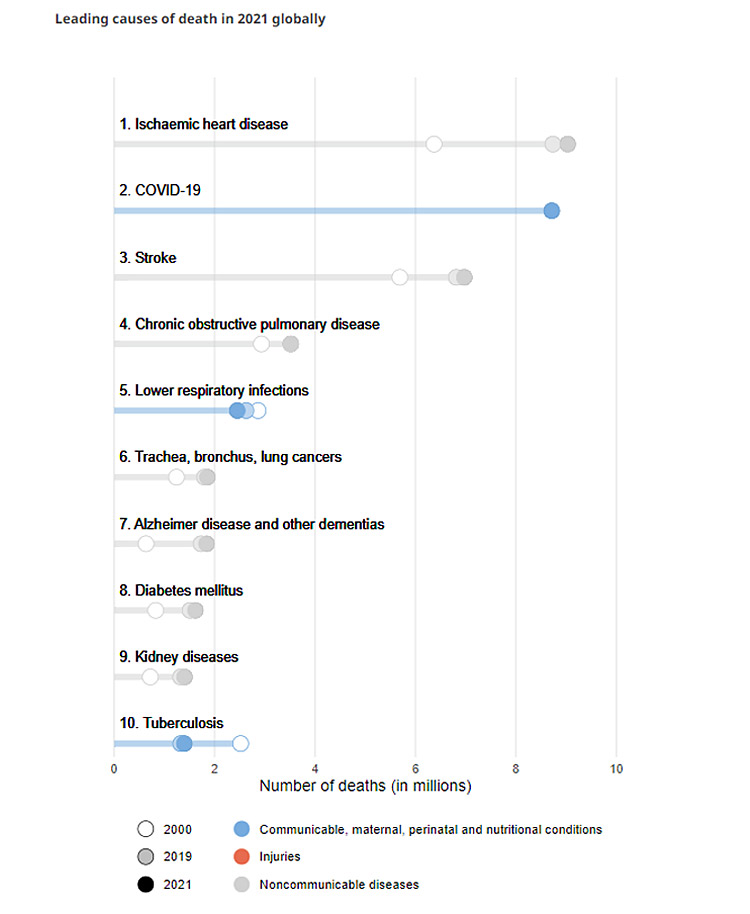The width and height of the screenshot is (750, 914).
Task: Click the 2000 marker for Ischaemic heart disease
Action: (434, 144)
